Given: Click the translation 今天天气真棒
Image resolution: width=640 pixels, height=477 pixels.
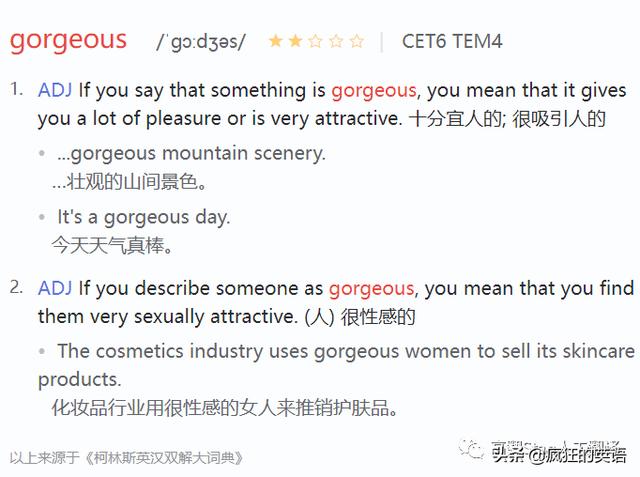Looking at the screenshot, I should pos(112,246).
